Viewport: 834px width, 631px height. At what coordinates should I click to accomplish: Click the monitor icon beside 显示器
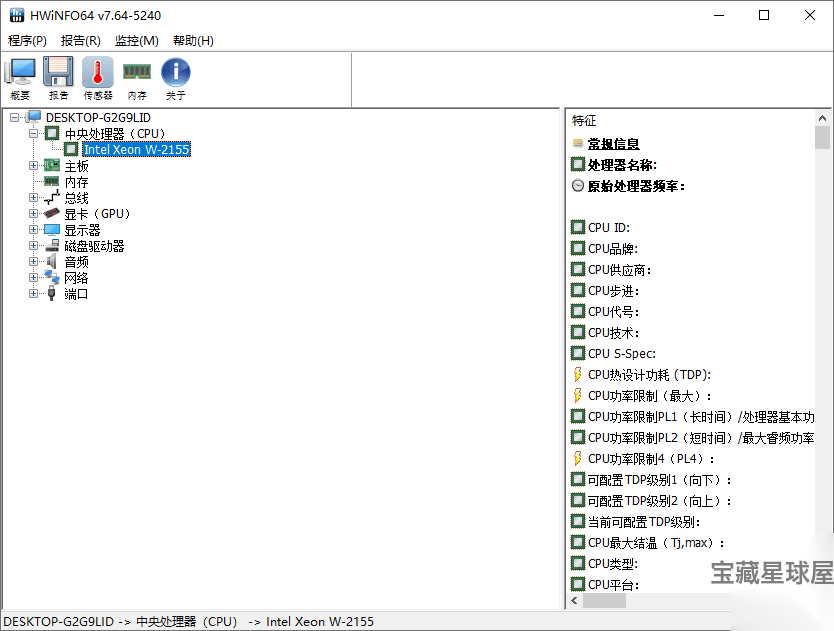pyautogui.click(x=52, y=230)
